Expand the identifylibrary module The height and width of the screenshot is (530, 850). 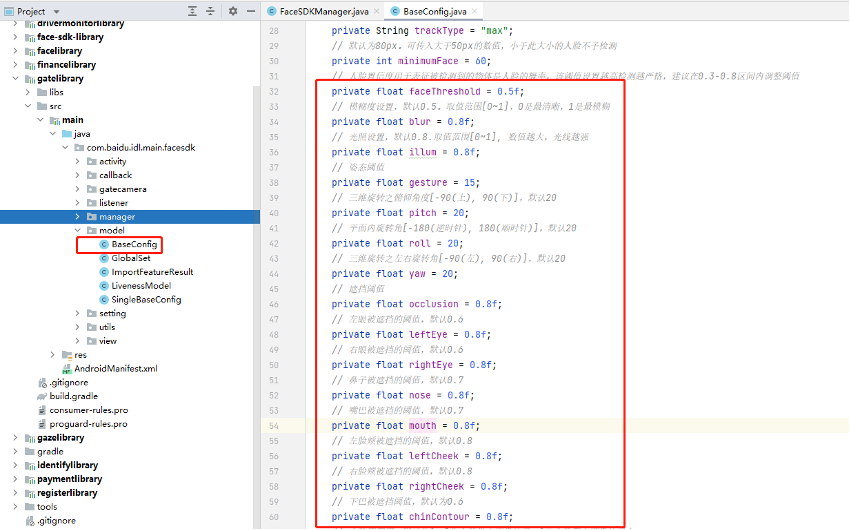point(15,466)
